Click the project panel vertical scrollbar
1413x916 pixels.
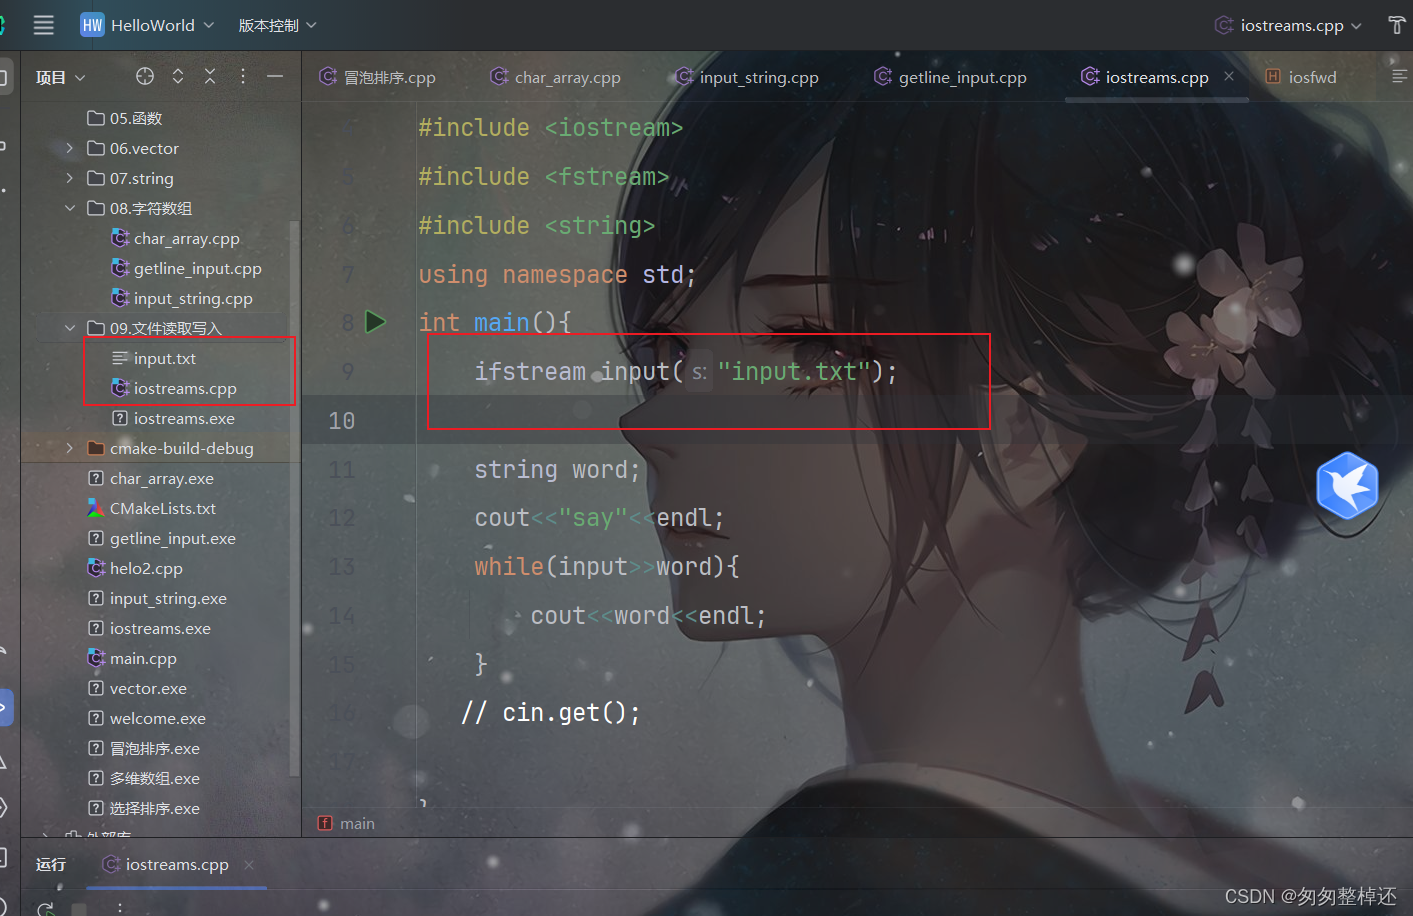tap(294, 498)
